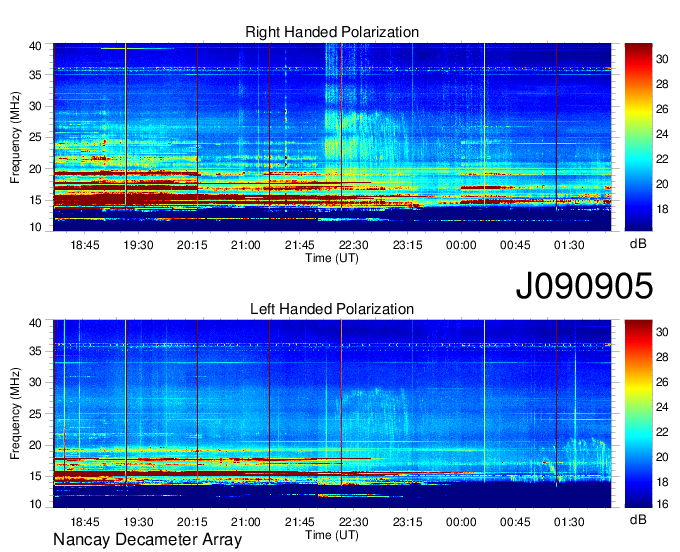Click the "10" MHz tick of the bottom plot
Viewport: 680px width, 552px height.
coord(35,504)
